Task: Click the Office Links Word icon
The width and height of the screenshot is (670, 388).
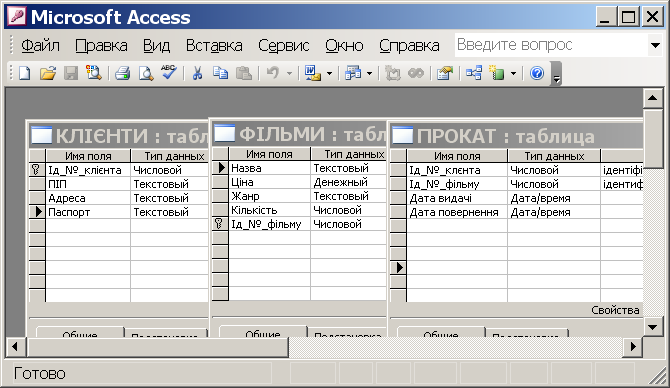Action: [312, 73]
